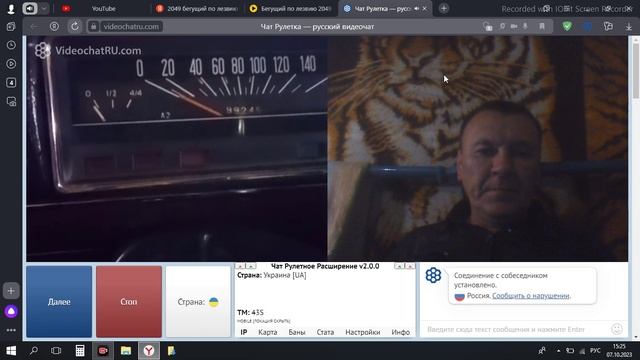Add a sidebar item with plus button
640x360 pixels.
pyautogui.click(x=11, y=291)
